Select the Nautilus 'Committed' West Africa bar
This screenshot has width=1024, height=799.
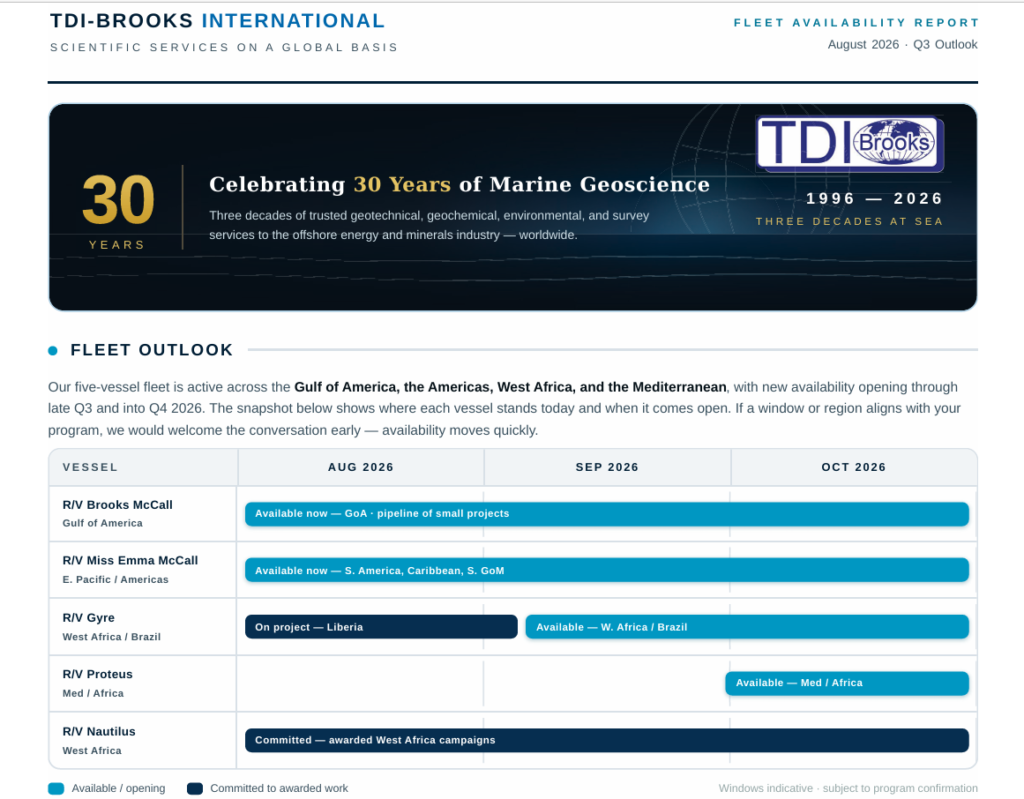pos(607,740)
